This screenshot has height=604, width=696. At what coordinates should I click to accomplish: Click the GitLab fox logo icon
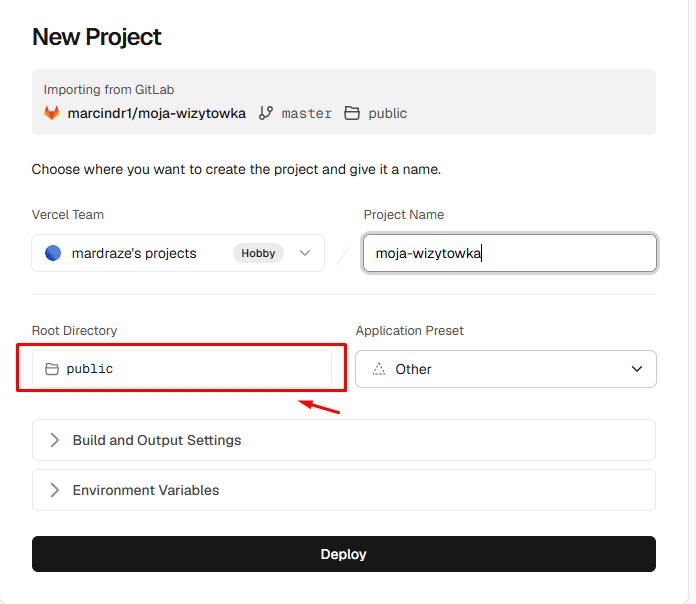tap(51, 113)
